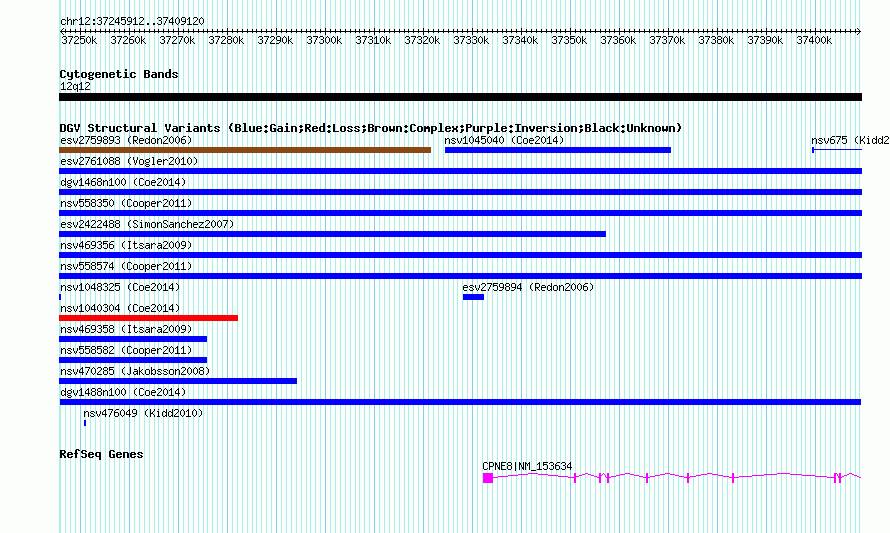This screenshot has height=533, width=890.
Task: Select the small esv2759894 blue bar
Action: (473, 297)
